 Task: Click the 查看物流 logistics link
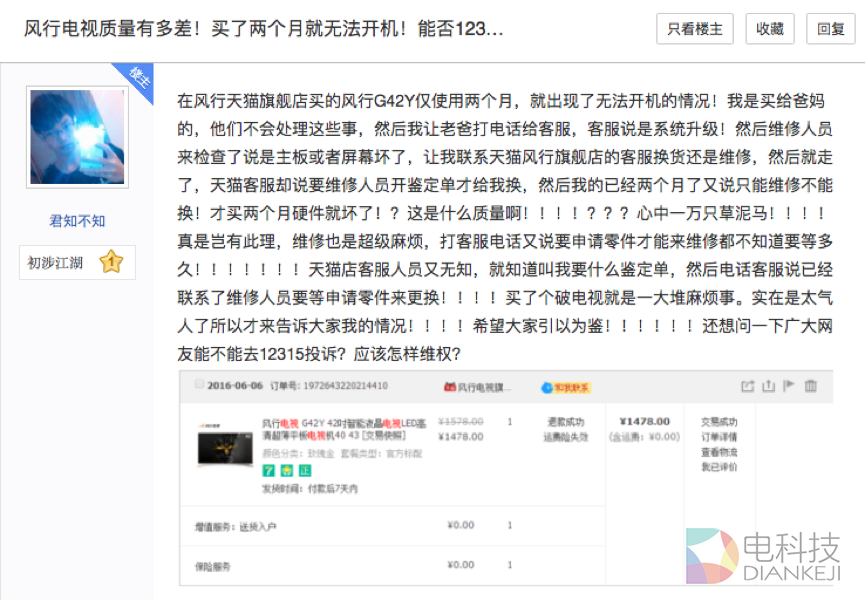click(718, 452)
